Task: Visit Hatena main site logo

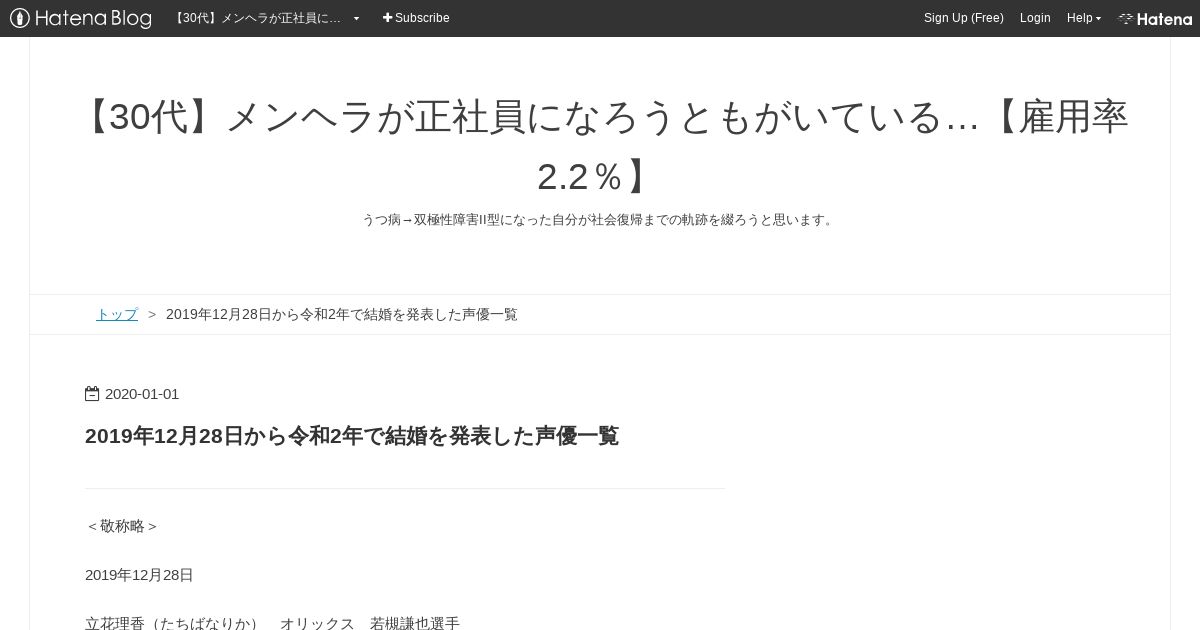Action: (1155, 18)
